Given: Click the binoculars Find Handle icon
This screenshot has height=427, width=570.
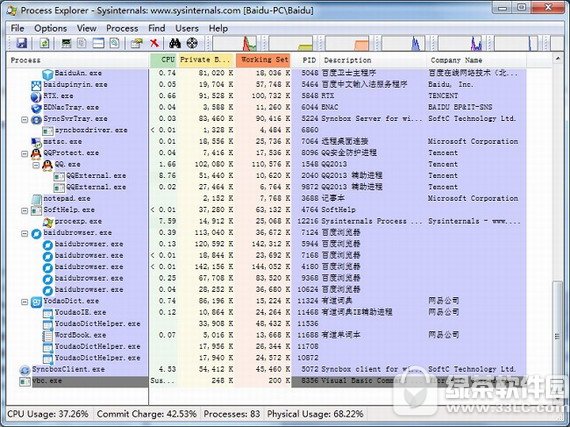Looking at the screenshot, I should coord(175,43).
